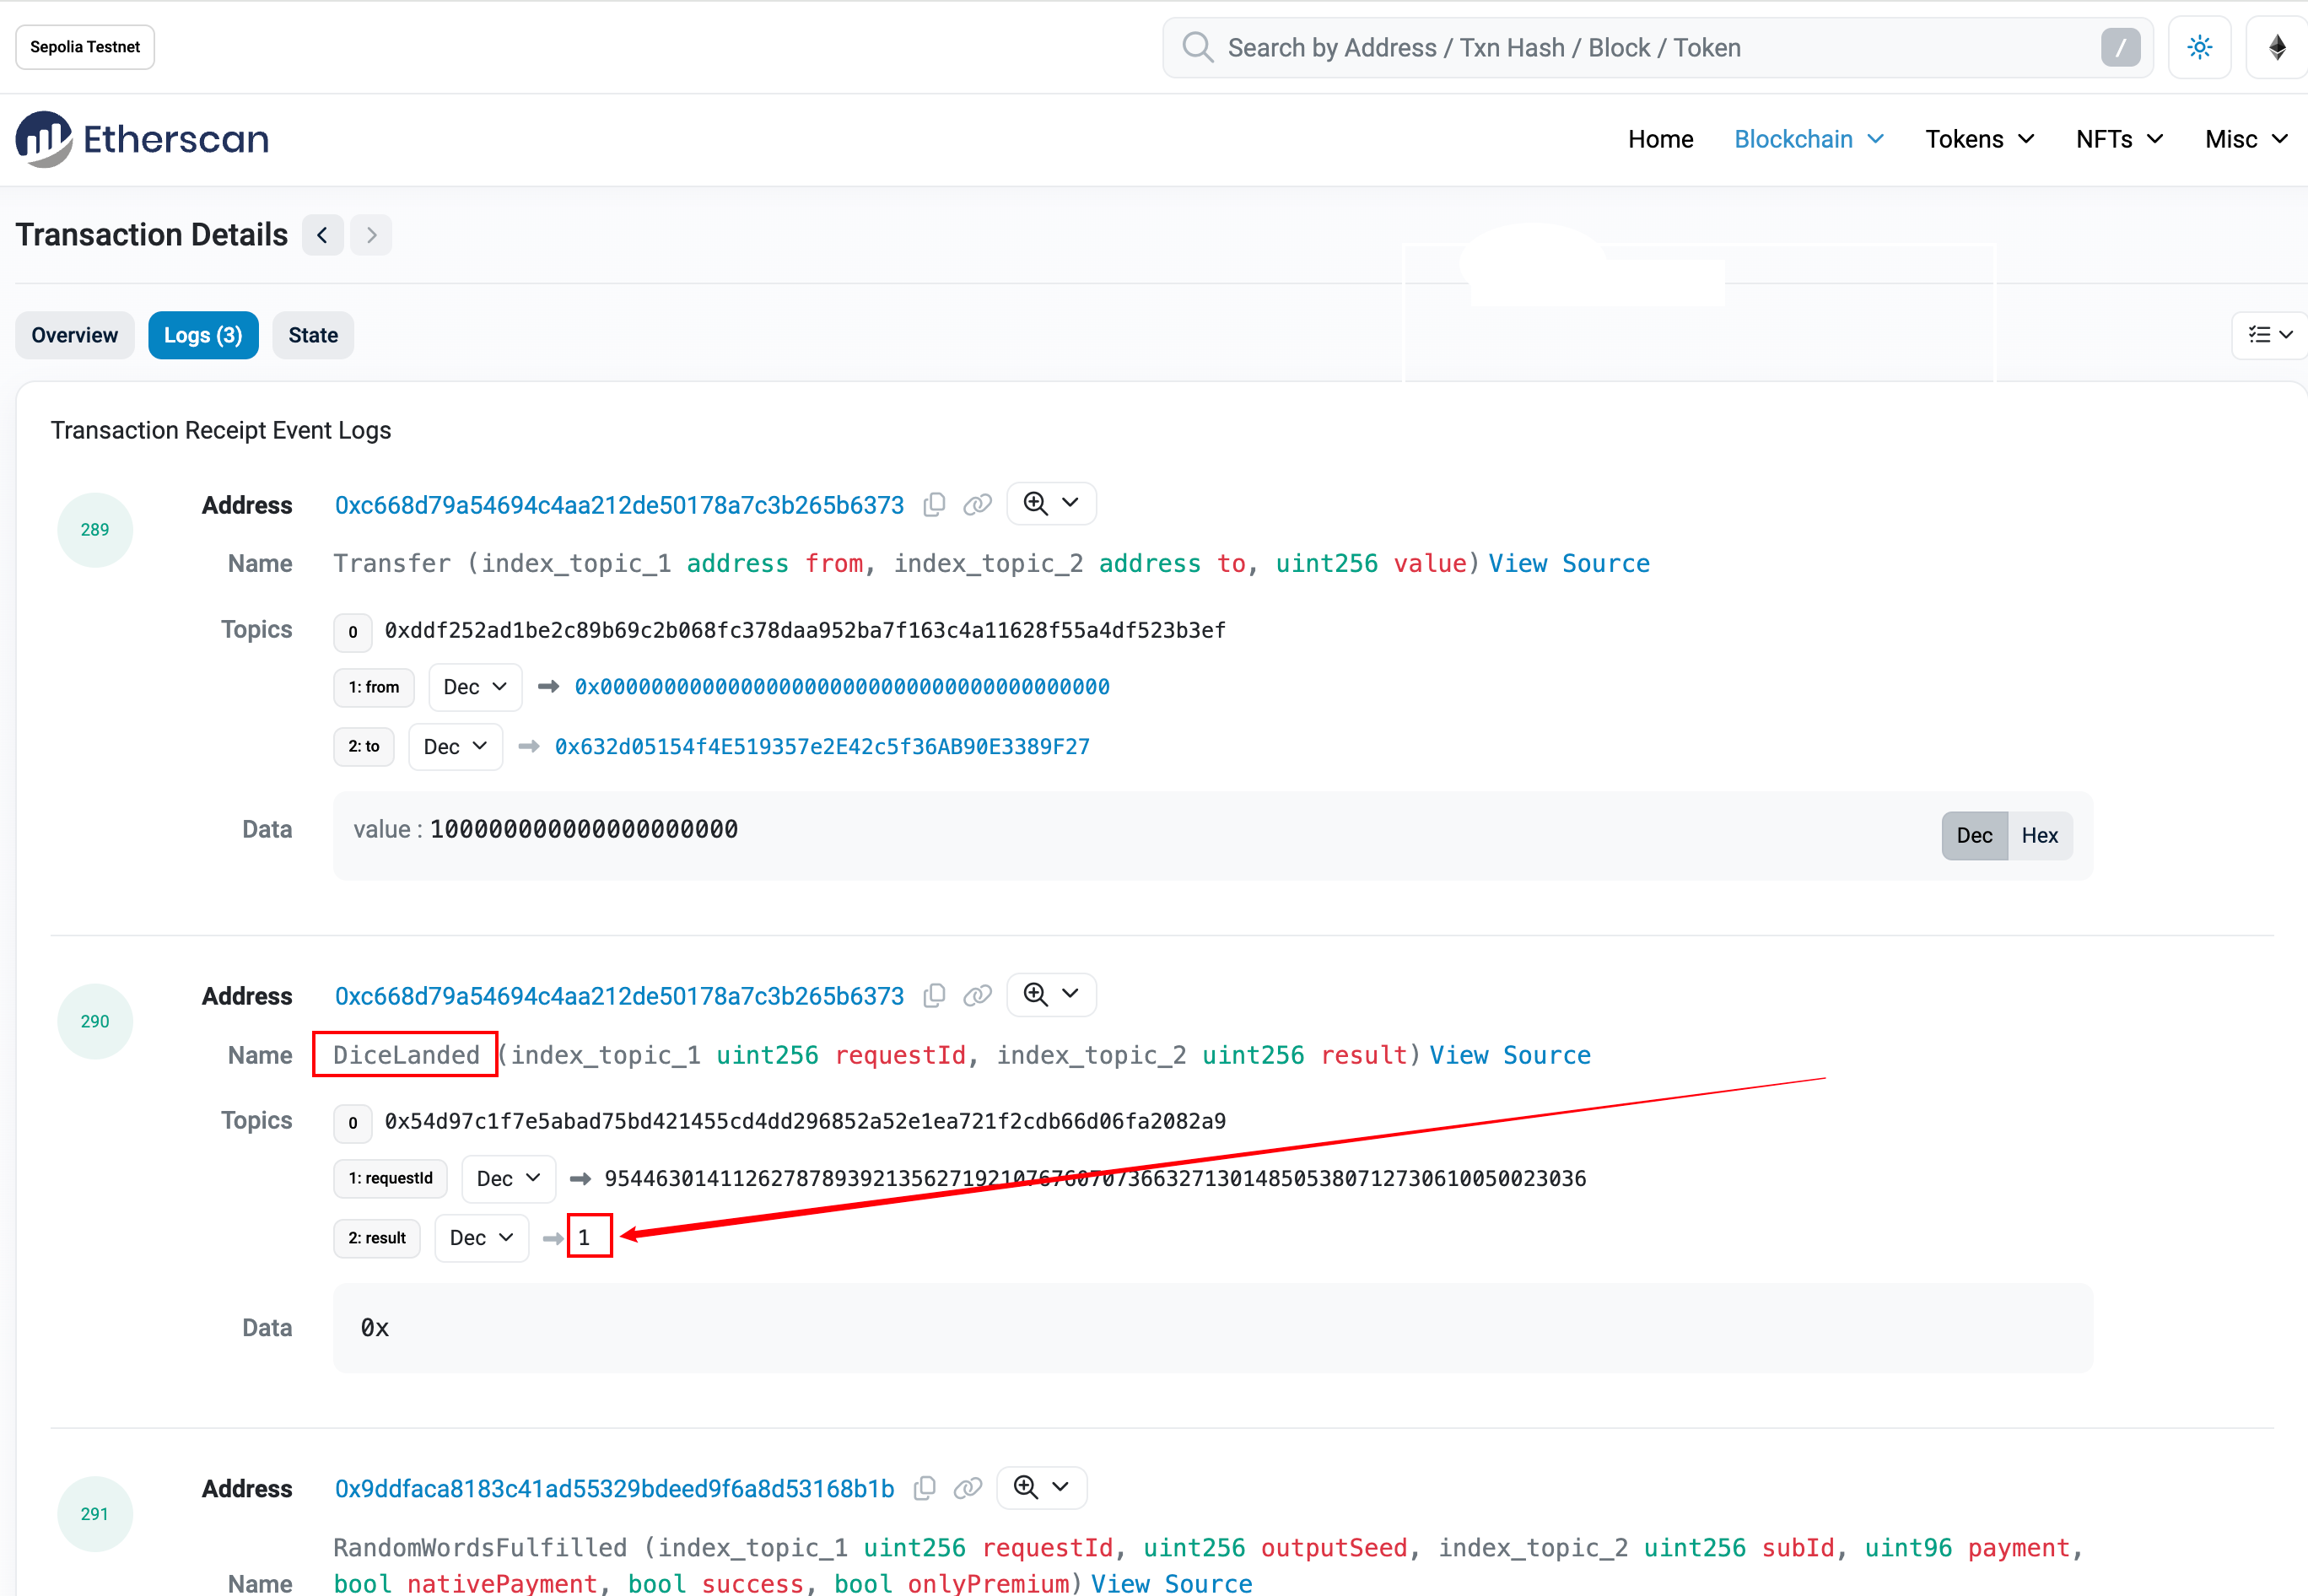2308x1596 pixels.
Task: Open the 0x632d05154f to address link
Action: click(x=822, y=747)
